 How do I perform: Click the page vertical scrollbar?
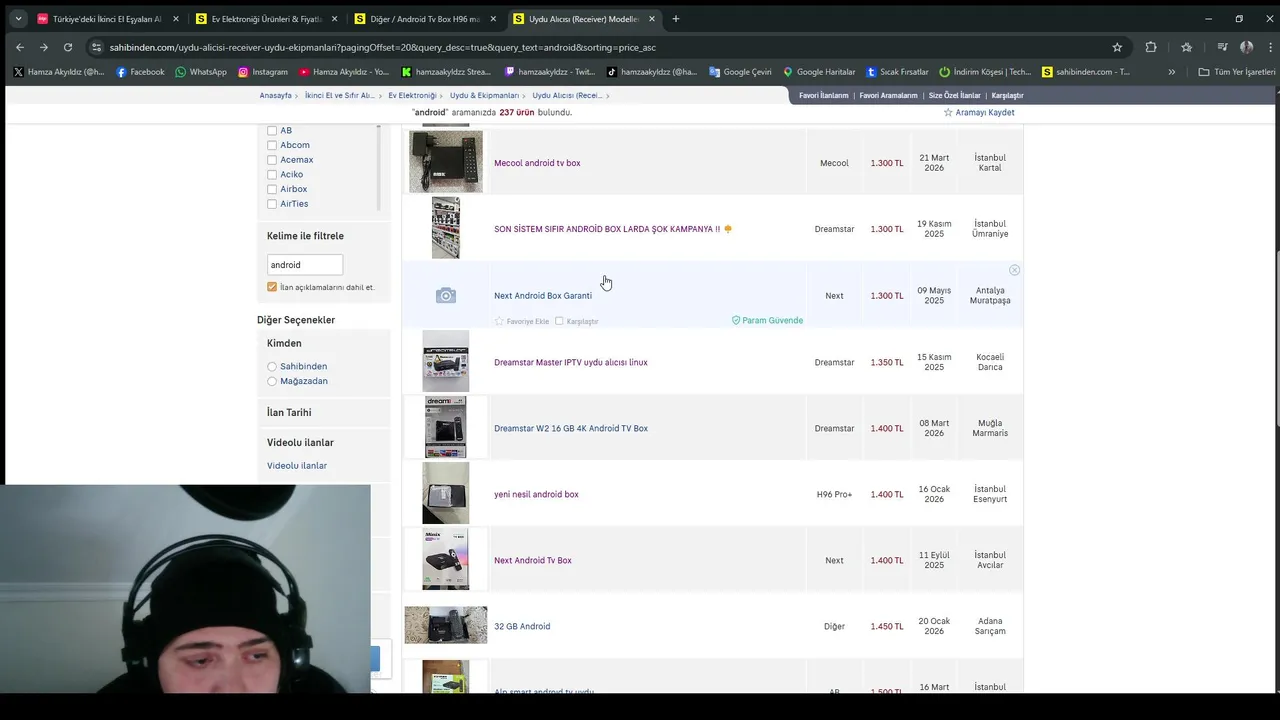coord(1277,340)
